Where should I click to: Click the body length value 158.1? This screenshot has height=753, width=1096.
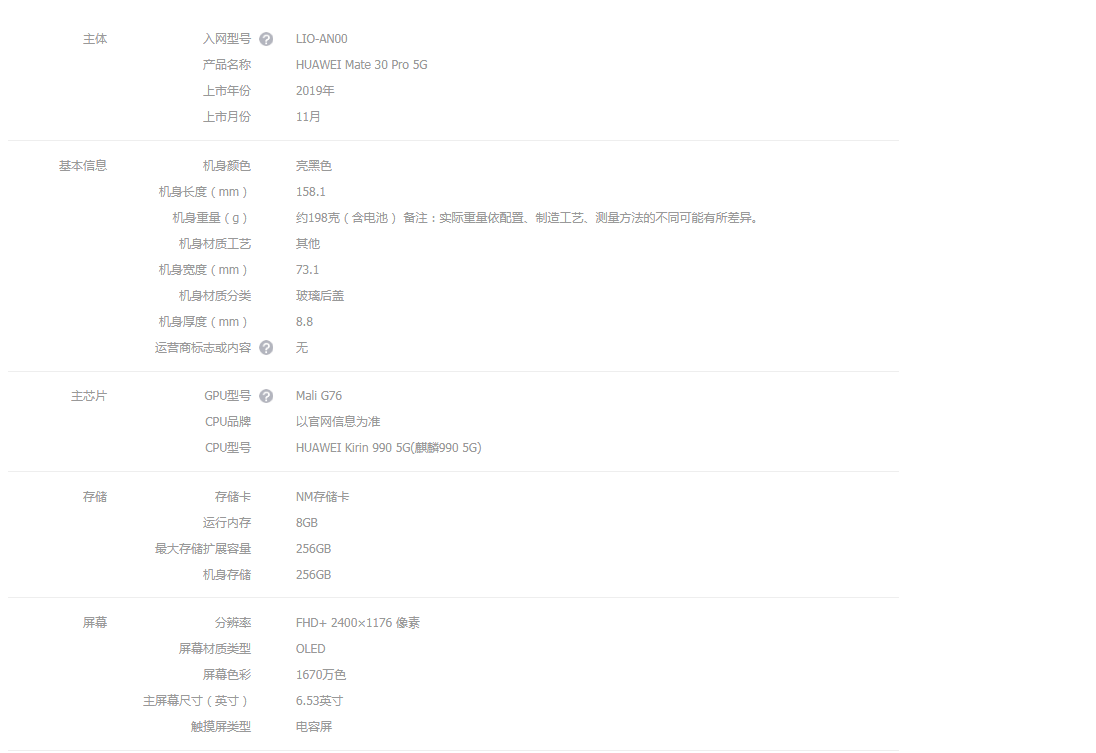(310, 192)
